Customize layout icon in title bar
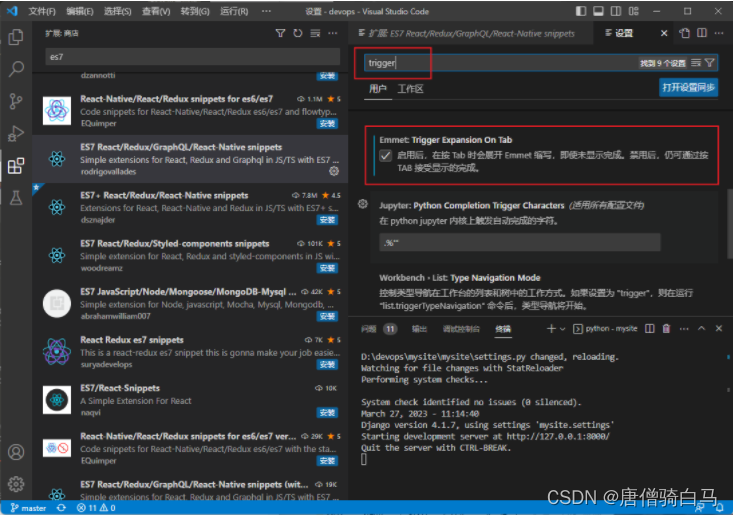733x517 pixels. 633,11
